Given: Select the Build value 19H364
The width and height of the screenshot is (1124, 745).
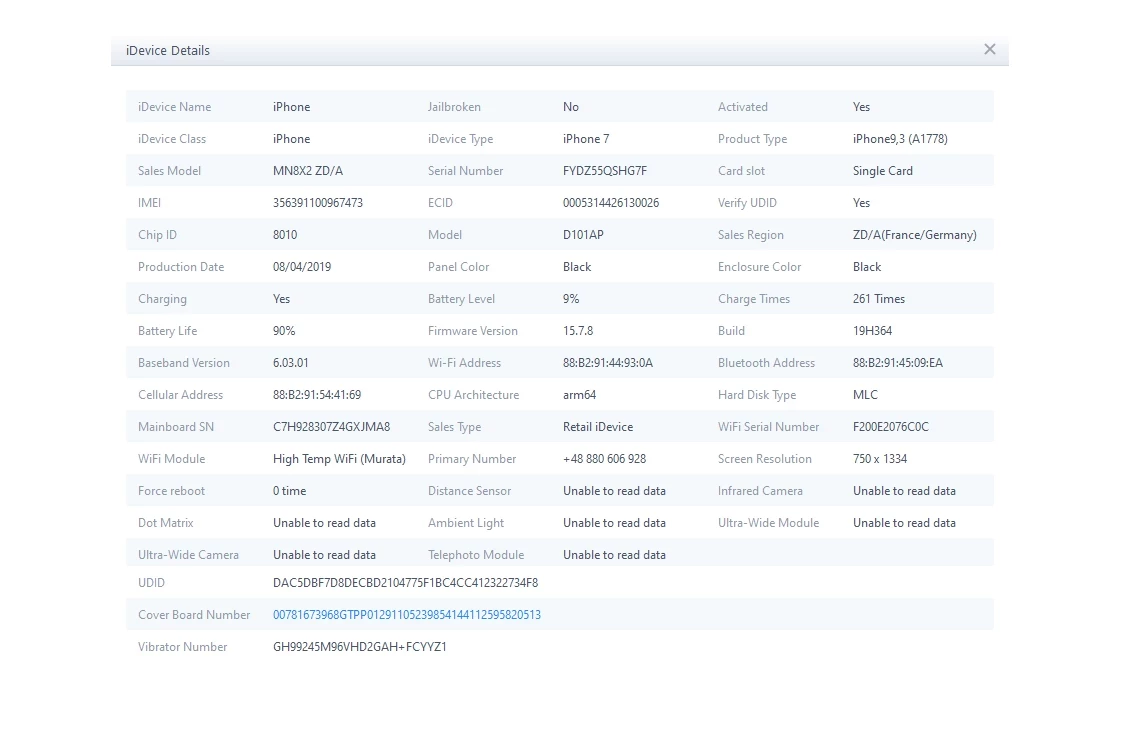Looking at the screenshot, I should pos(872,331).
